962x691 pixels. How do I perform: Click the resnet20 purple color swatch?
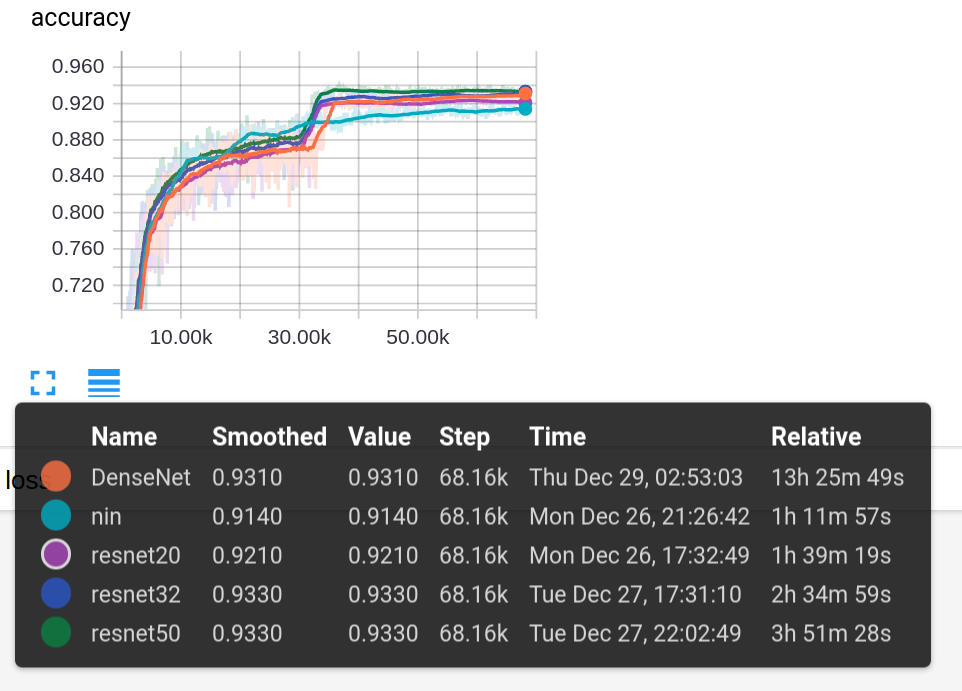click(56, 555)
